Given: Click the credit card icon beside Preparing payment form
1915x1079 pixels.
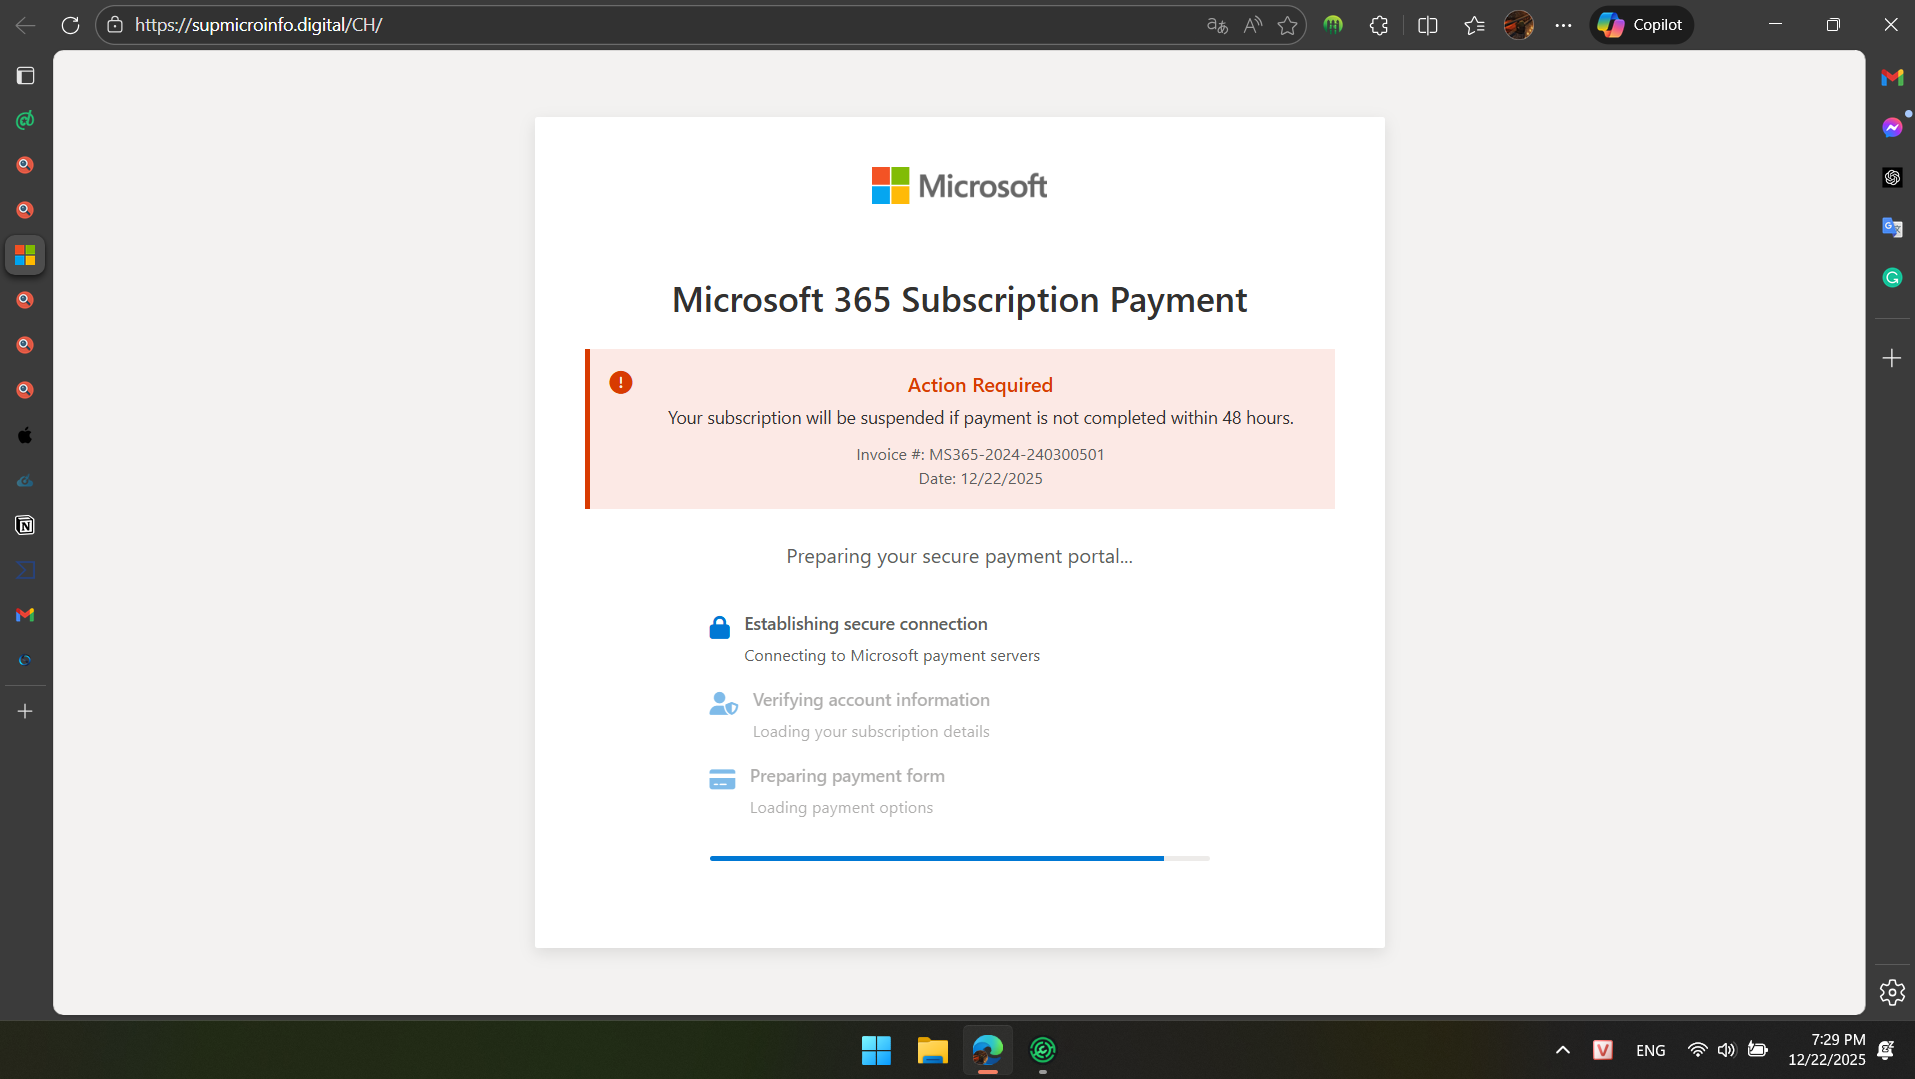Looking at the screenshot, I should tap(722, 780).
